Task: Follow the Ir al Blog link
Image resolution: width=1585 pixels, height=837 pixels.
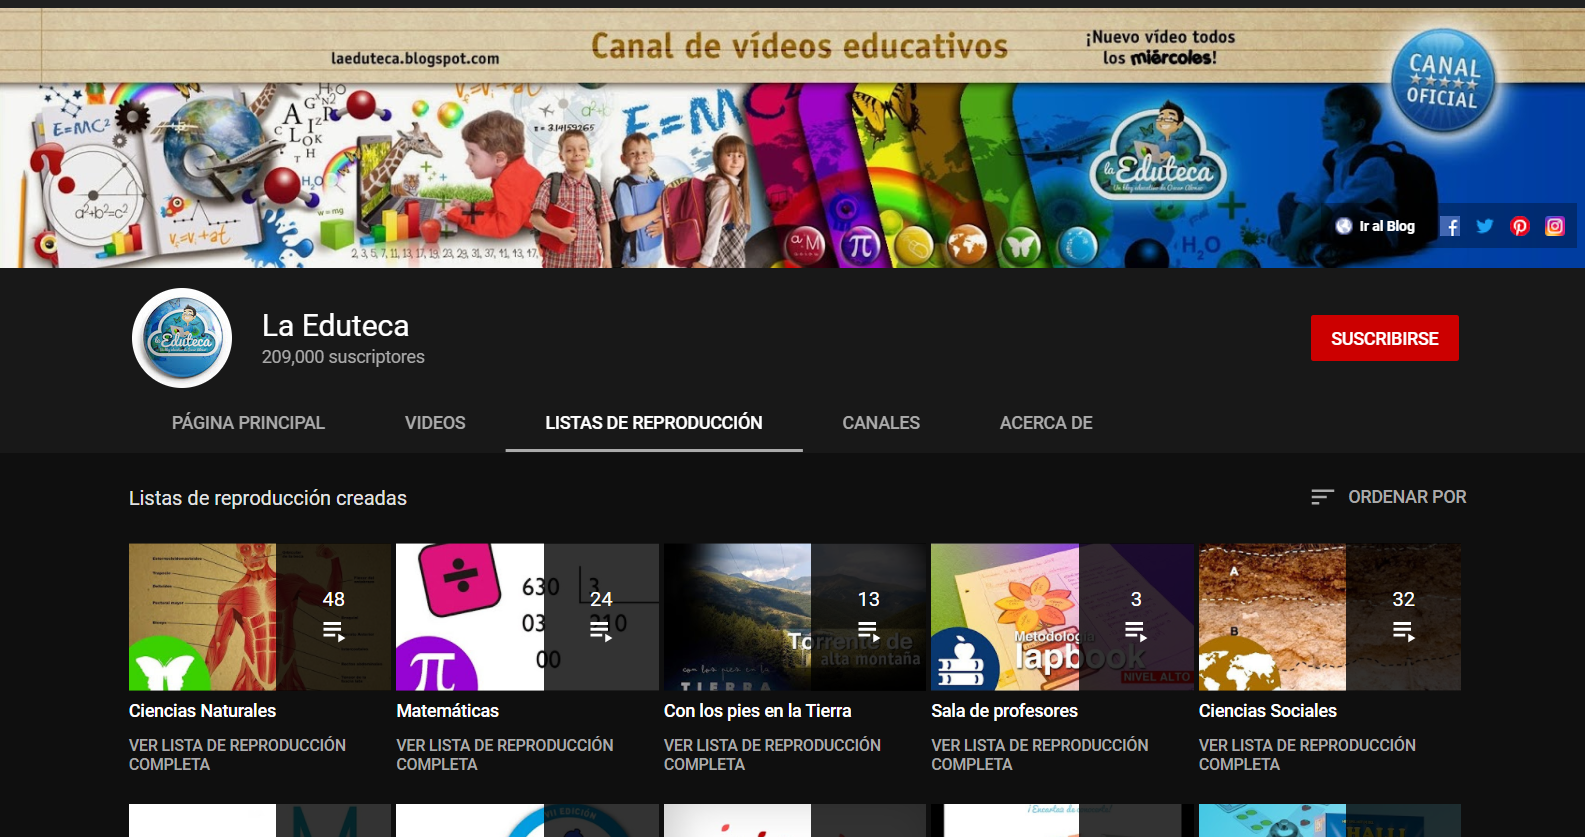Action: pyautogui.click(x=1386, y=226)
